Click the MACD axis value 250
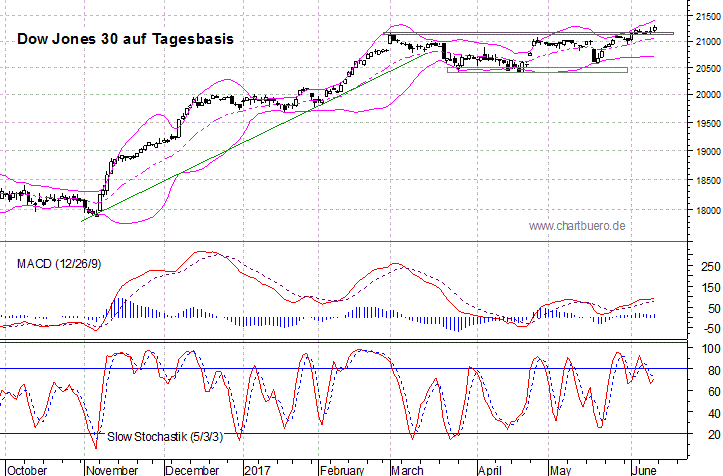 pos(711,267)
